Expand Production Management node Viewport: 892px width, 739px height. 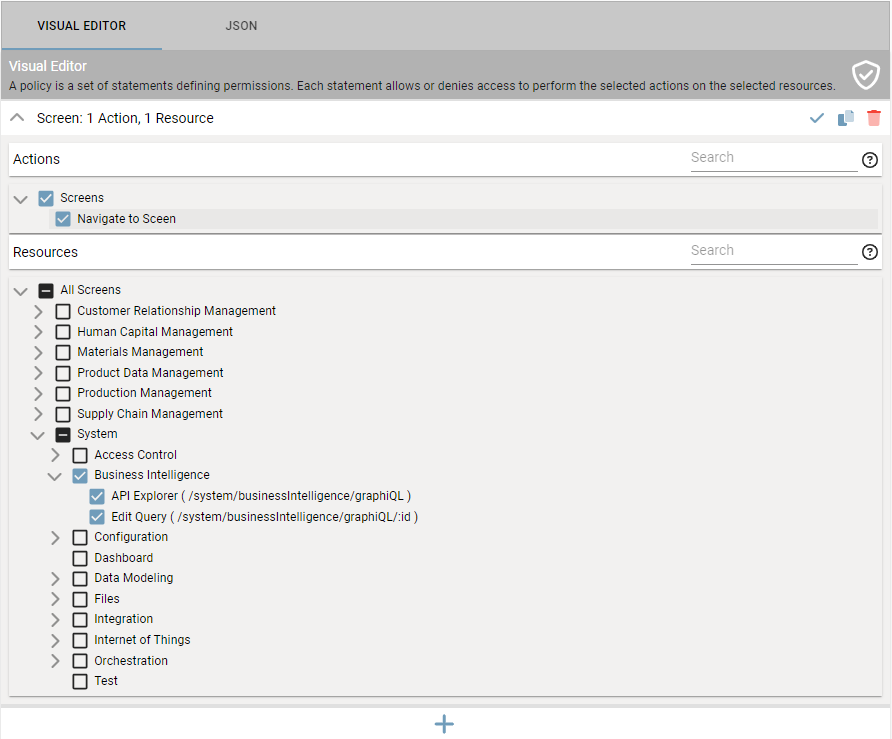point(38,394)
